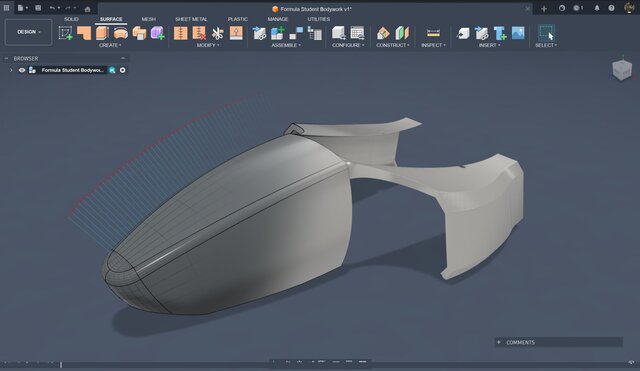Select the orange L-shaped surface tool
Image resolution: width=640 pixels, height=371 pixels.
tap(84, 33)
